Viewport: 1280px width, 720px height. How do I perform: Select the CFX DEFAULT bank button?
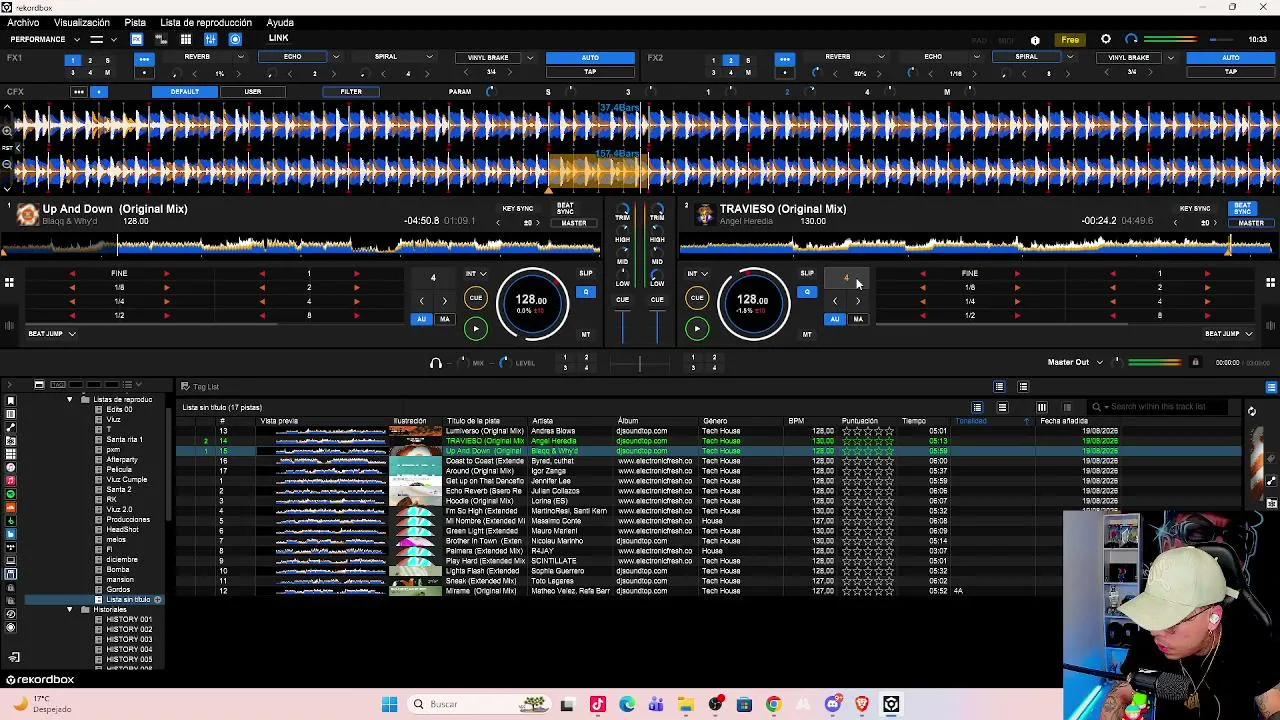click(185, 92)
